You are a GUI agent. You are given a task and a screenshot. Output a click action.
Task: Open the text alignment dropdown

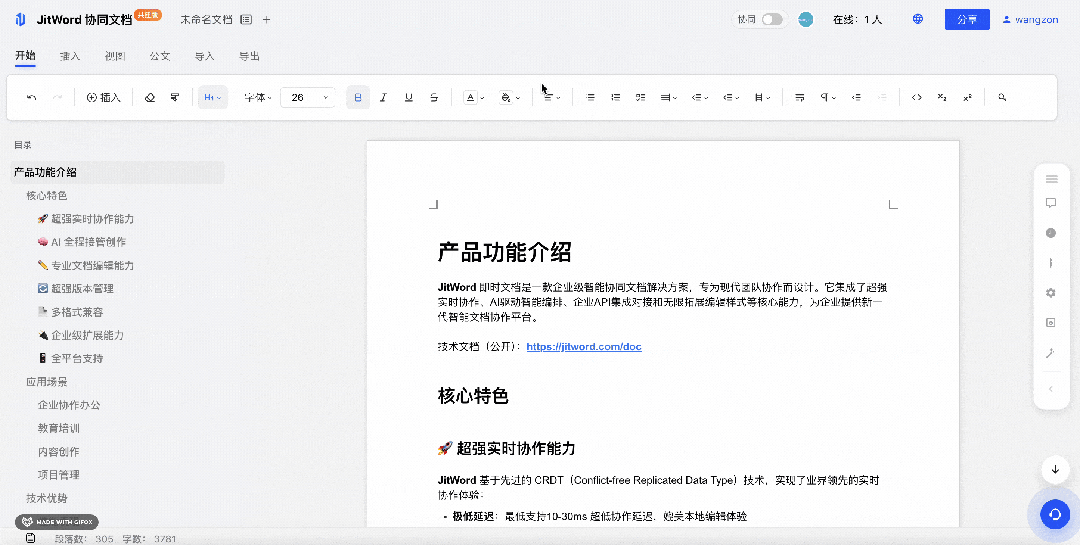[x=552, y=98]
